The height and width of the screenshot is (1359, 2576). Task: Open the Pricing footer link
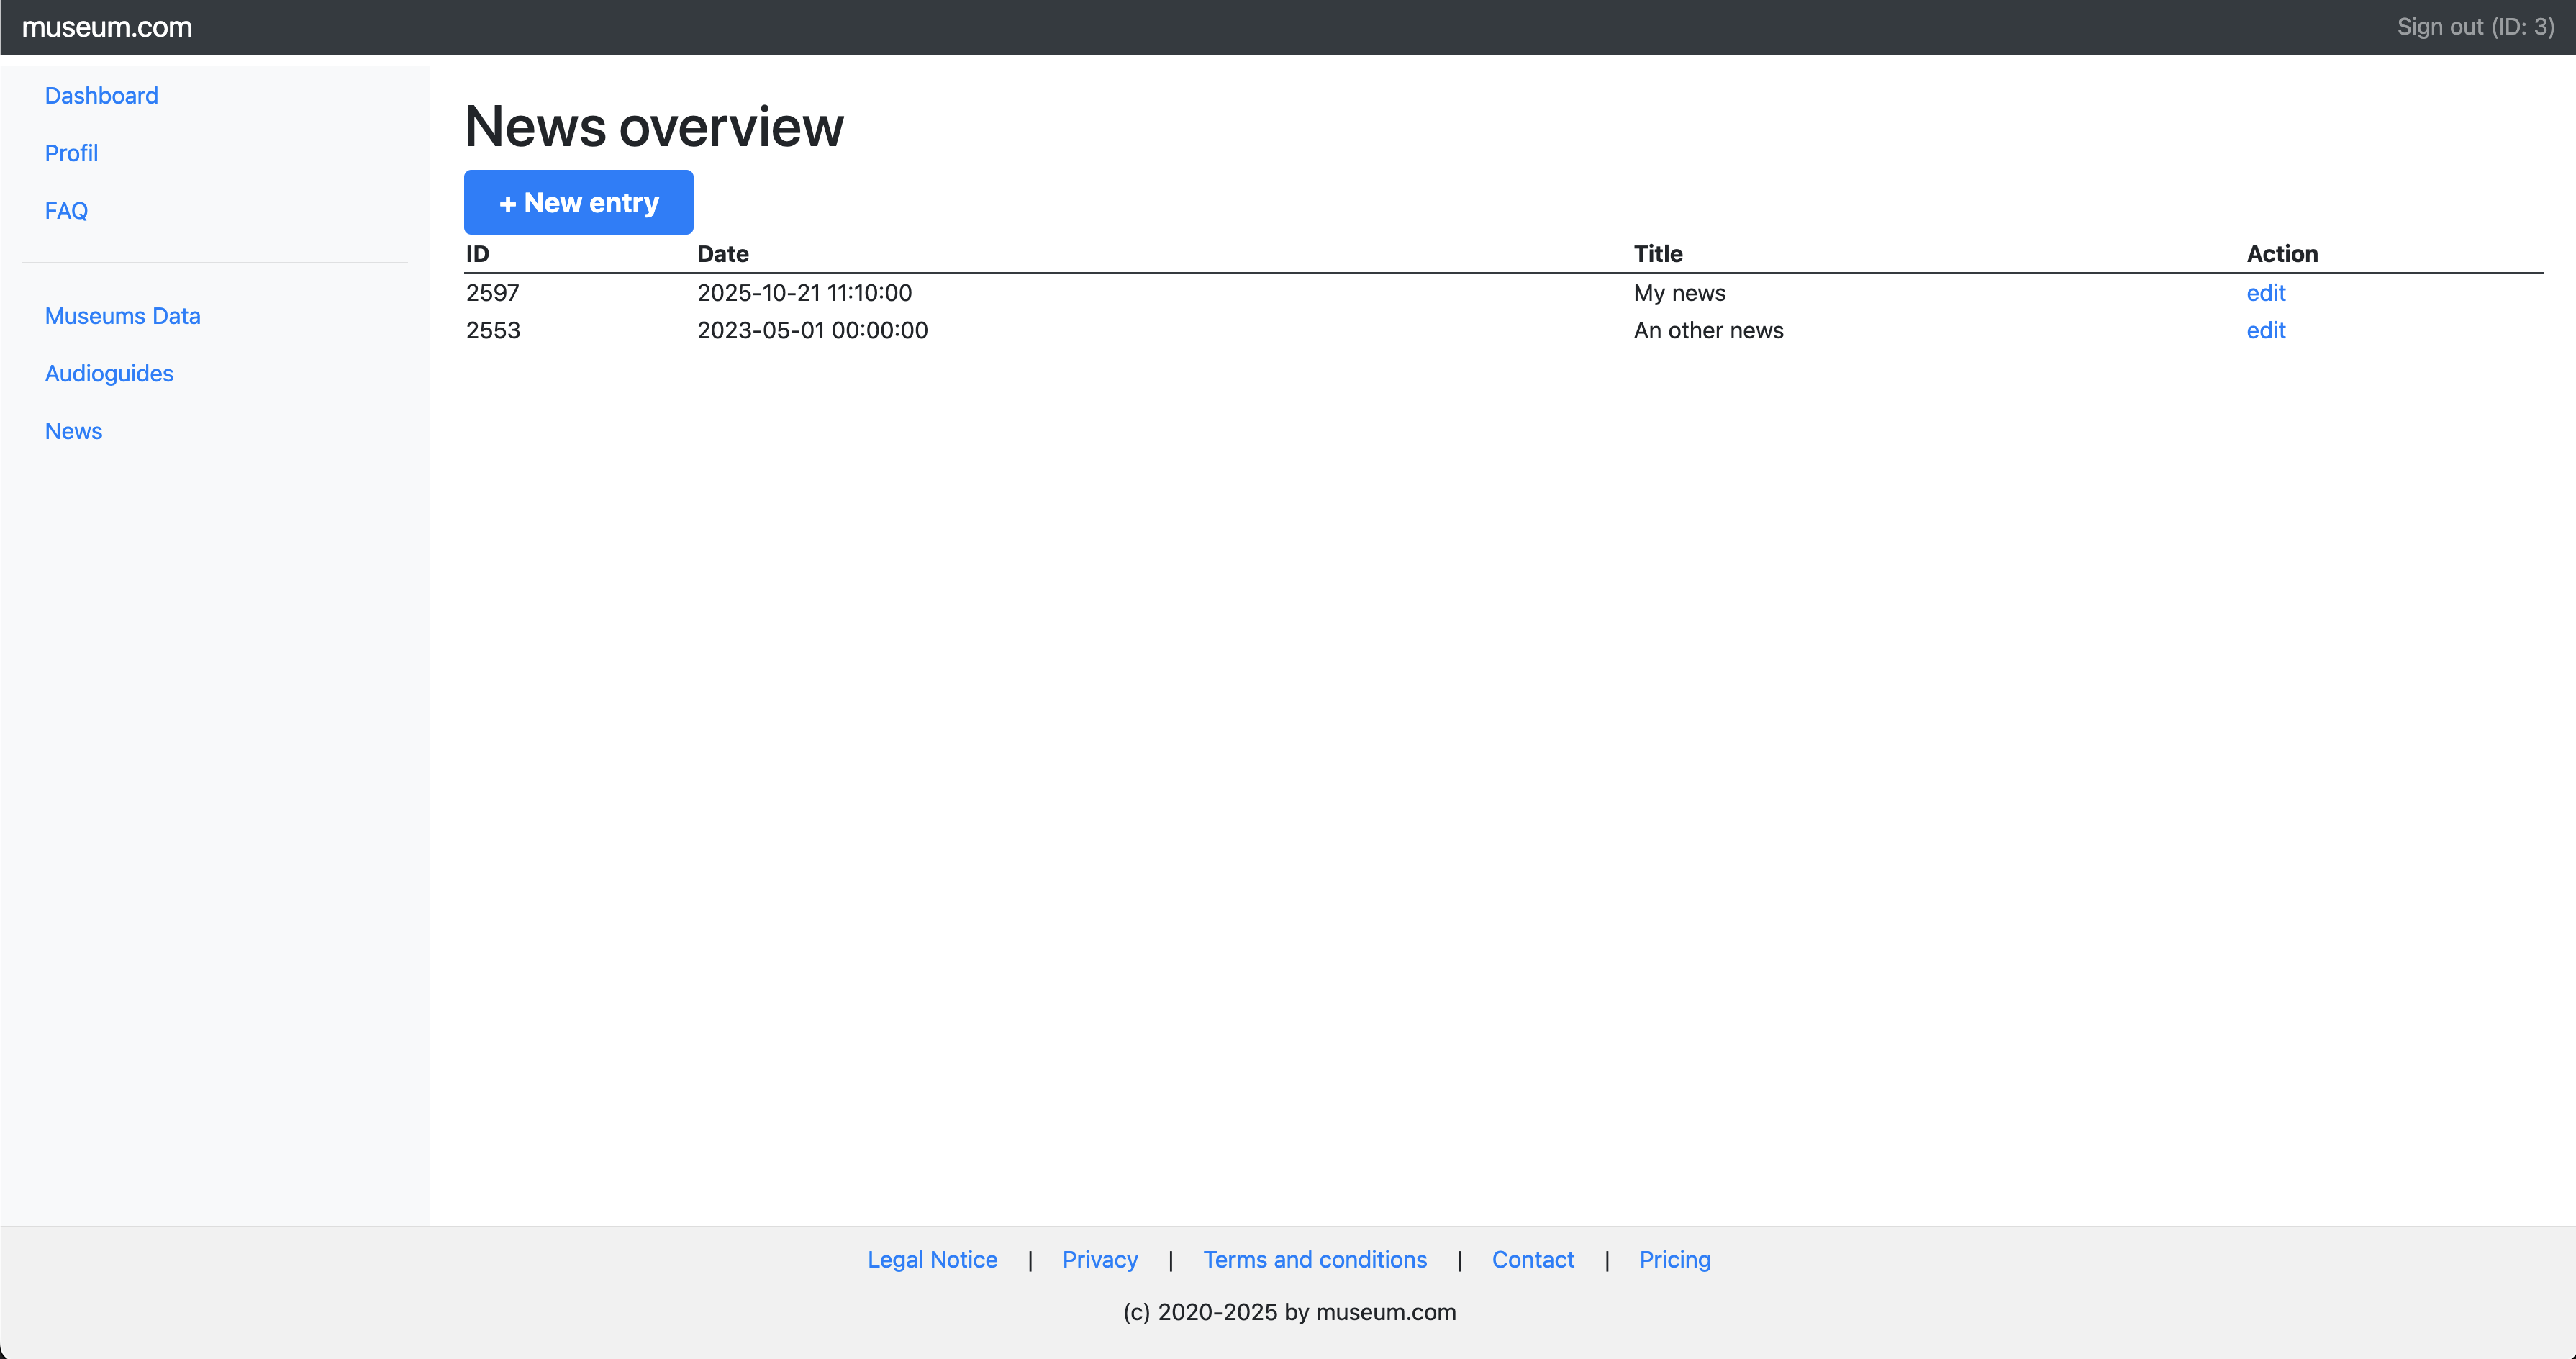(x=1674, y=1259)
